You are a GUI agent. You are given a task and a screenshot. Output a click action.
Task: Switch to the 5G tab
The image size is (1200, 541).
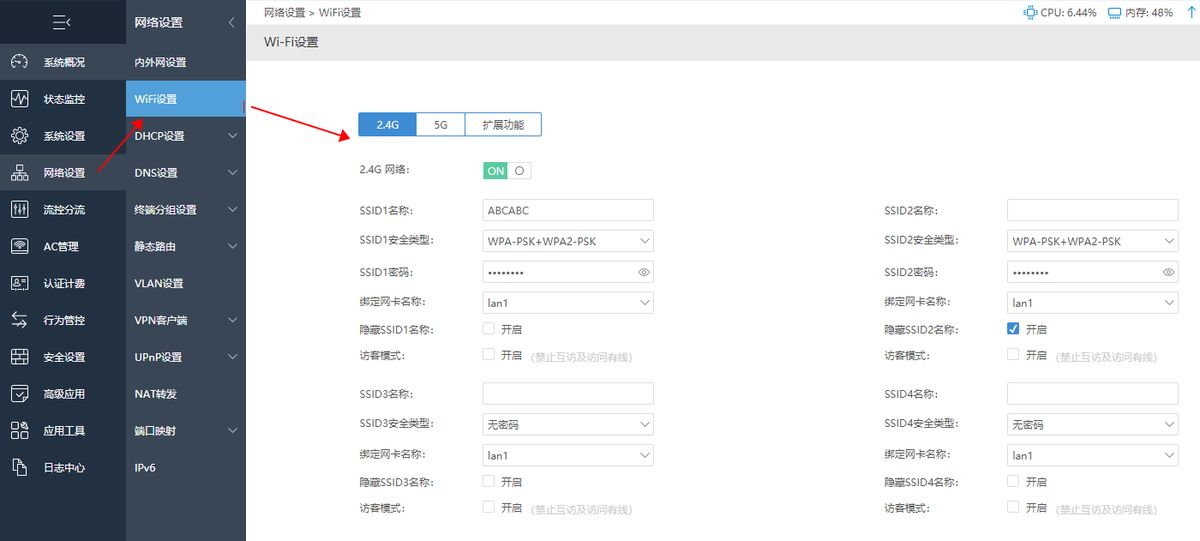tap(441, 125)
